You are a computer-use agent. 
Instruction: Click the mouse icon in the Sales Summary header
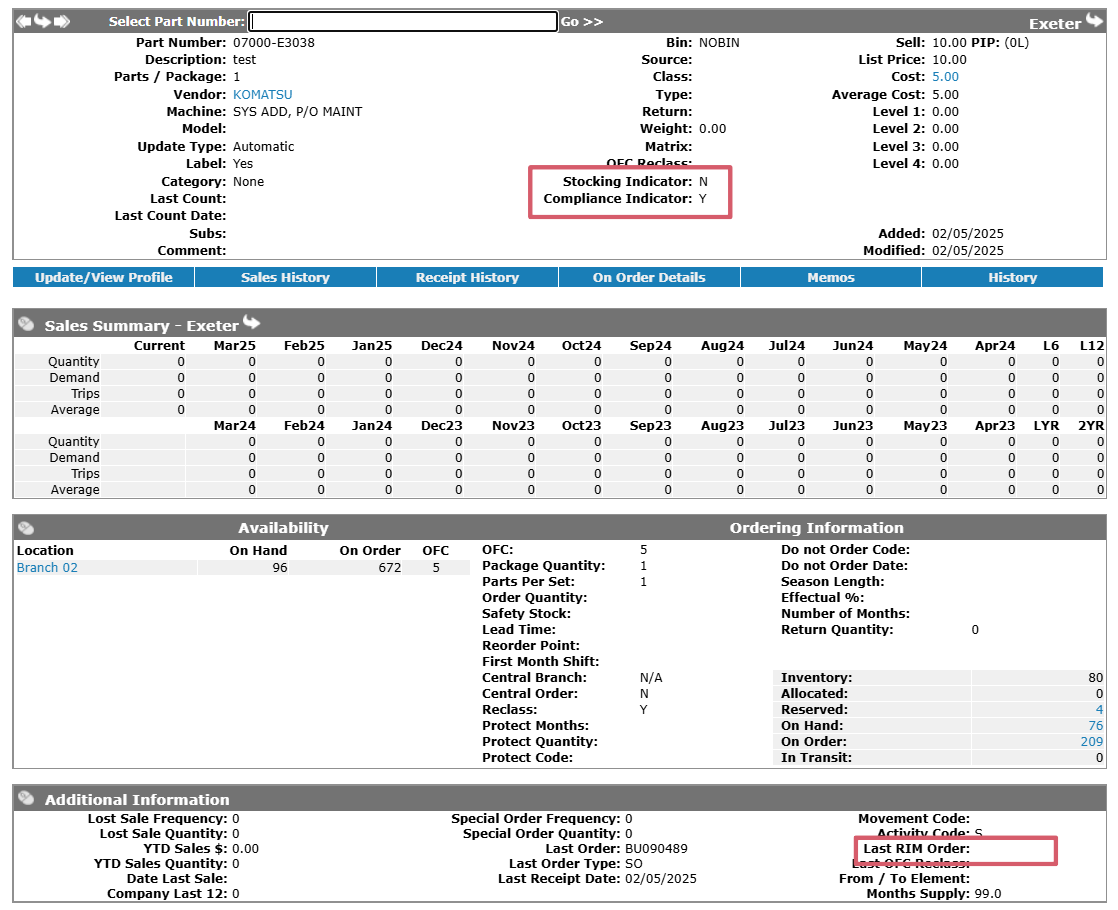tap(26, 324)
